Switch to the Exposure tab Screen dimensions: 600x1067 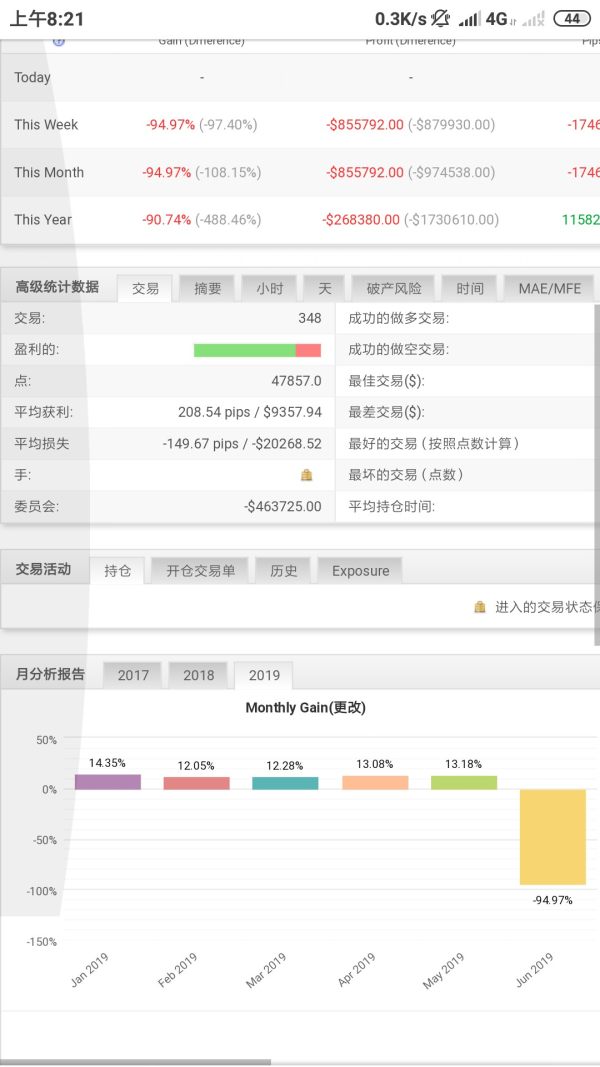pos(360,571)
